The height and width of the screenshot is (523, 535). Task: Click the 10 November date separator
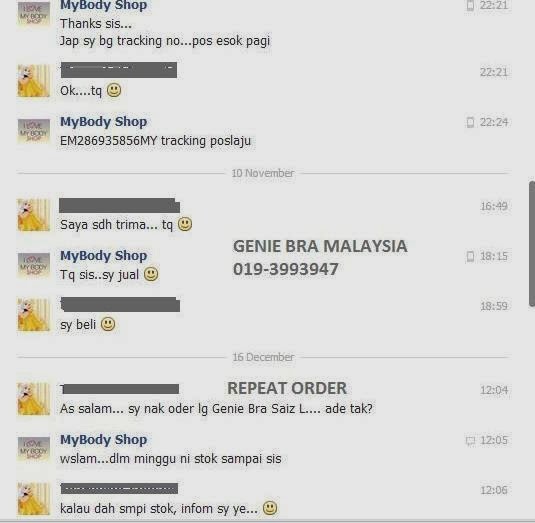point(263,173)
